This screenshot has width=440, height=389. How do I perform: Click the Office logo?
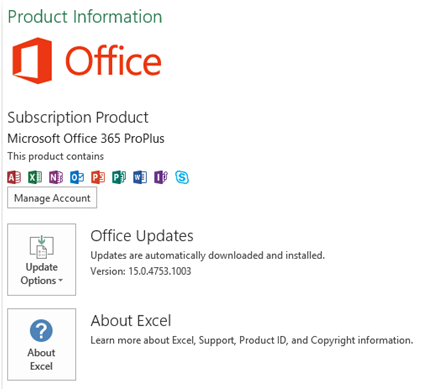tap(87, 61)
